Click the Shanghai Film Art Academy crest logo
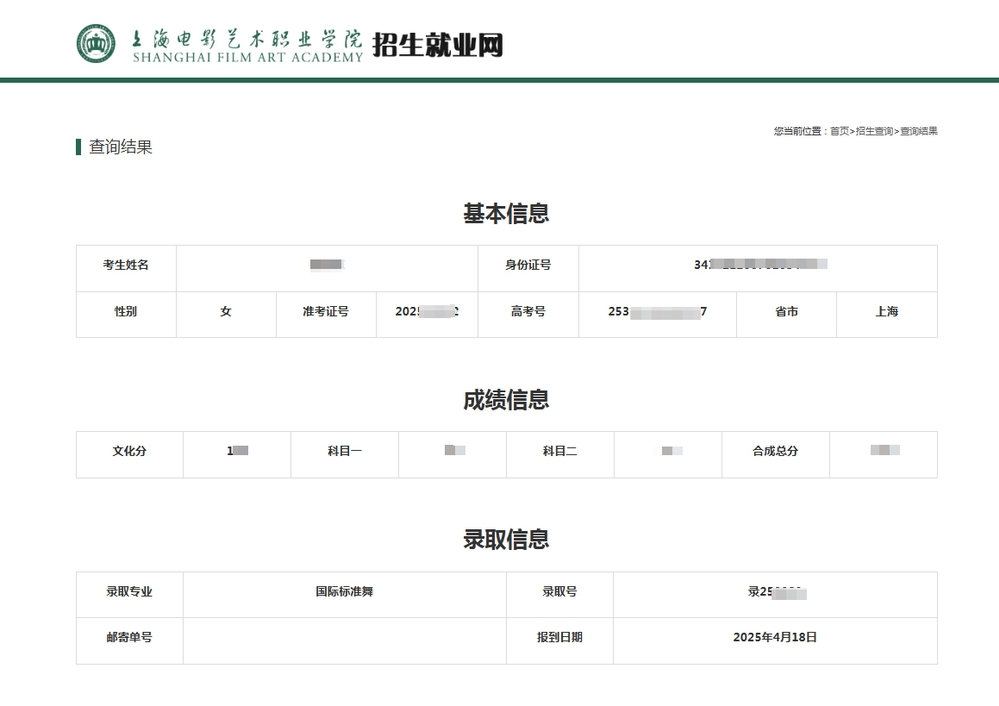Image resolution: width=999 pixels, height=706 pixels. pos(96,43)
